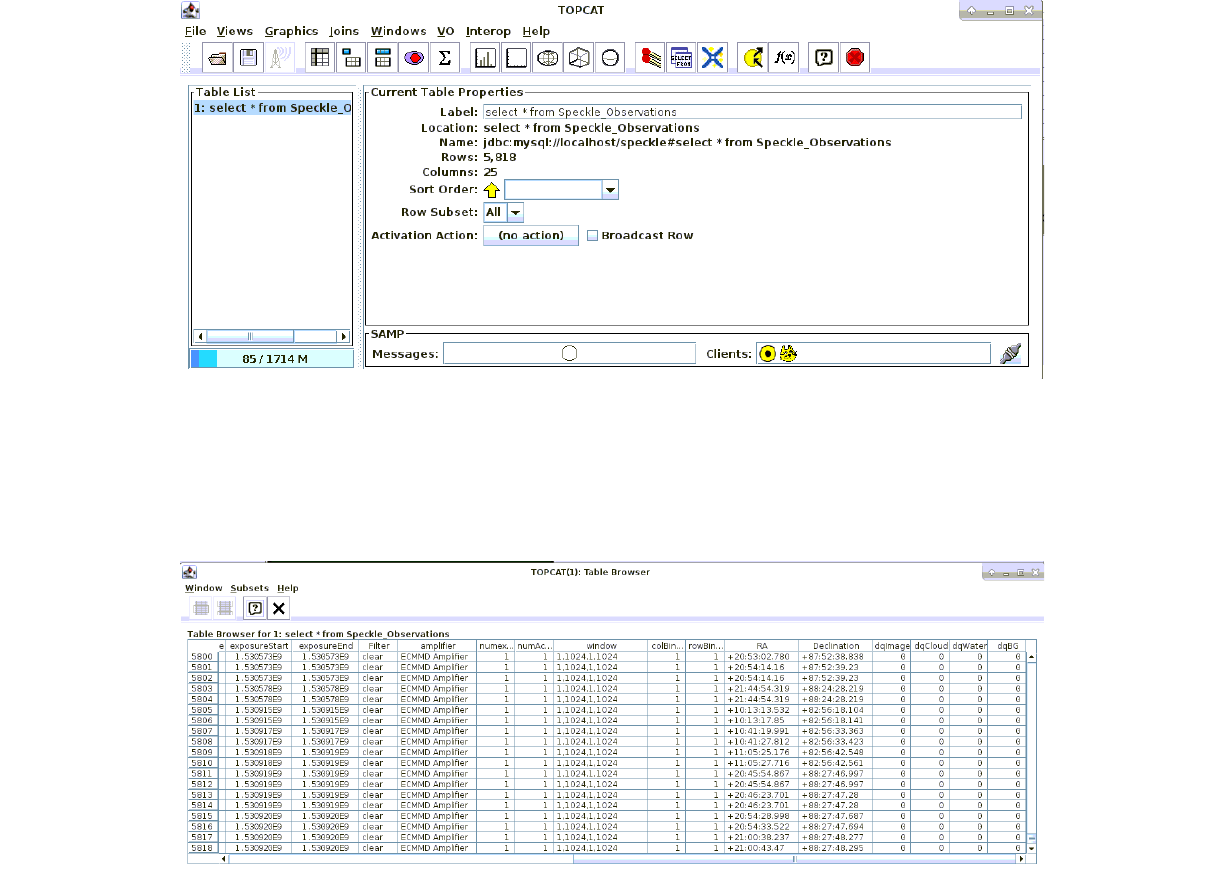Click the first greyed grid icon in Table Browser
The image size is (1224, 878).
(201, 608)
